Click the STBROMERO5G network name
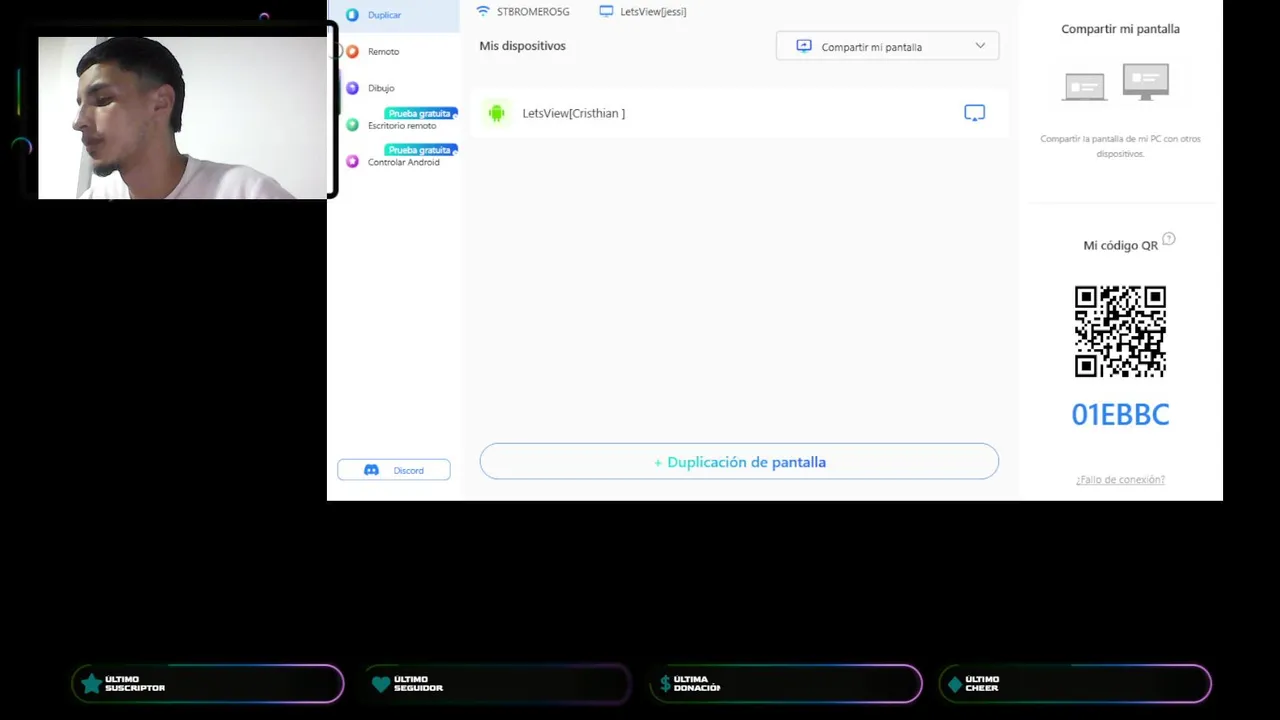This screenshot has width=1280, height=720. [533, 12]
